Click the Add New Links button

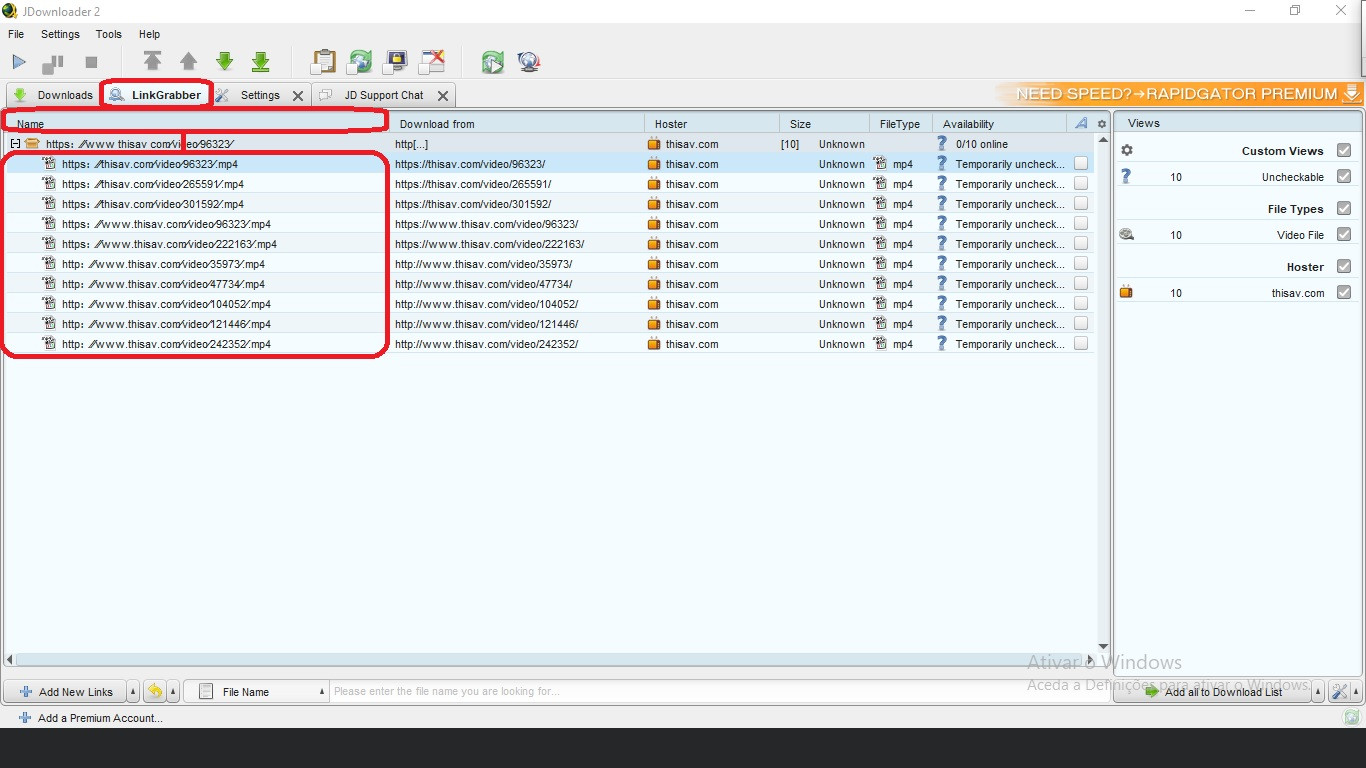65,692
